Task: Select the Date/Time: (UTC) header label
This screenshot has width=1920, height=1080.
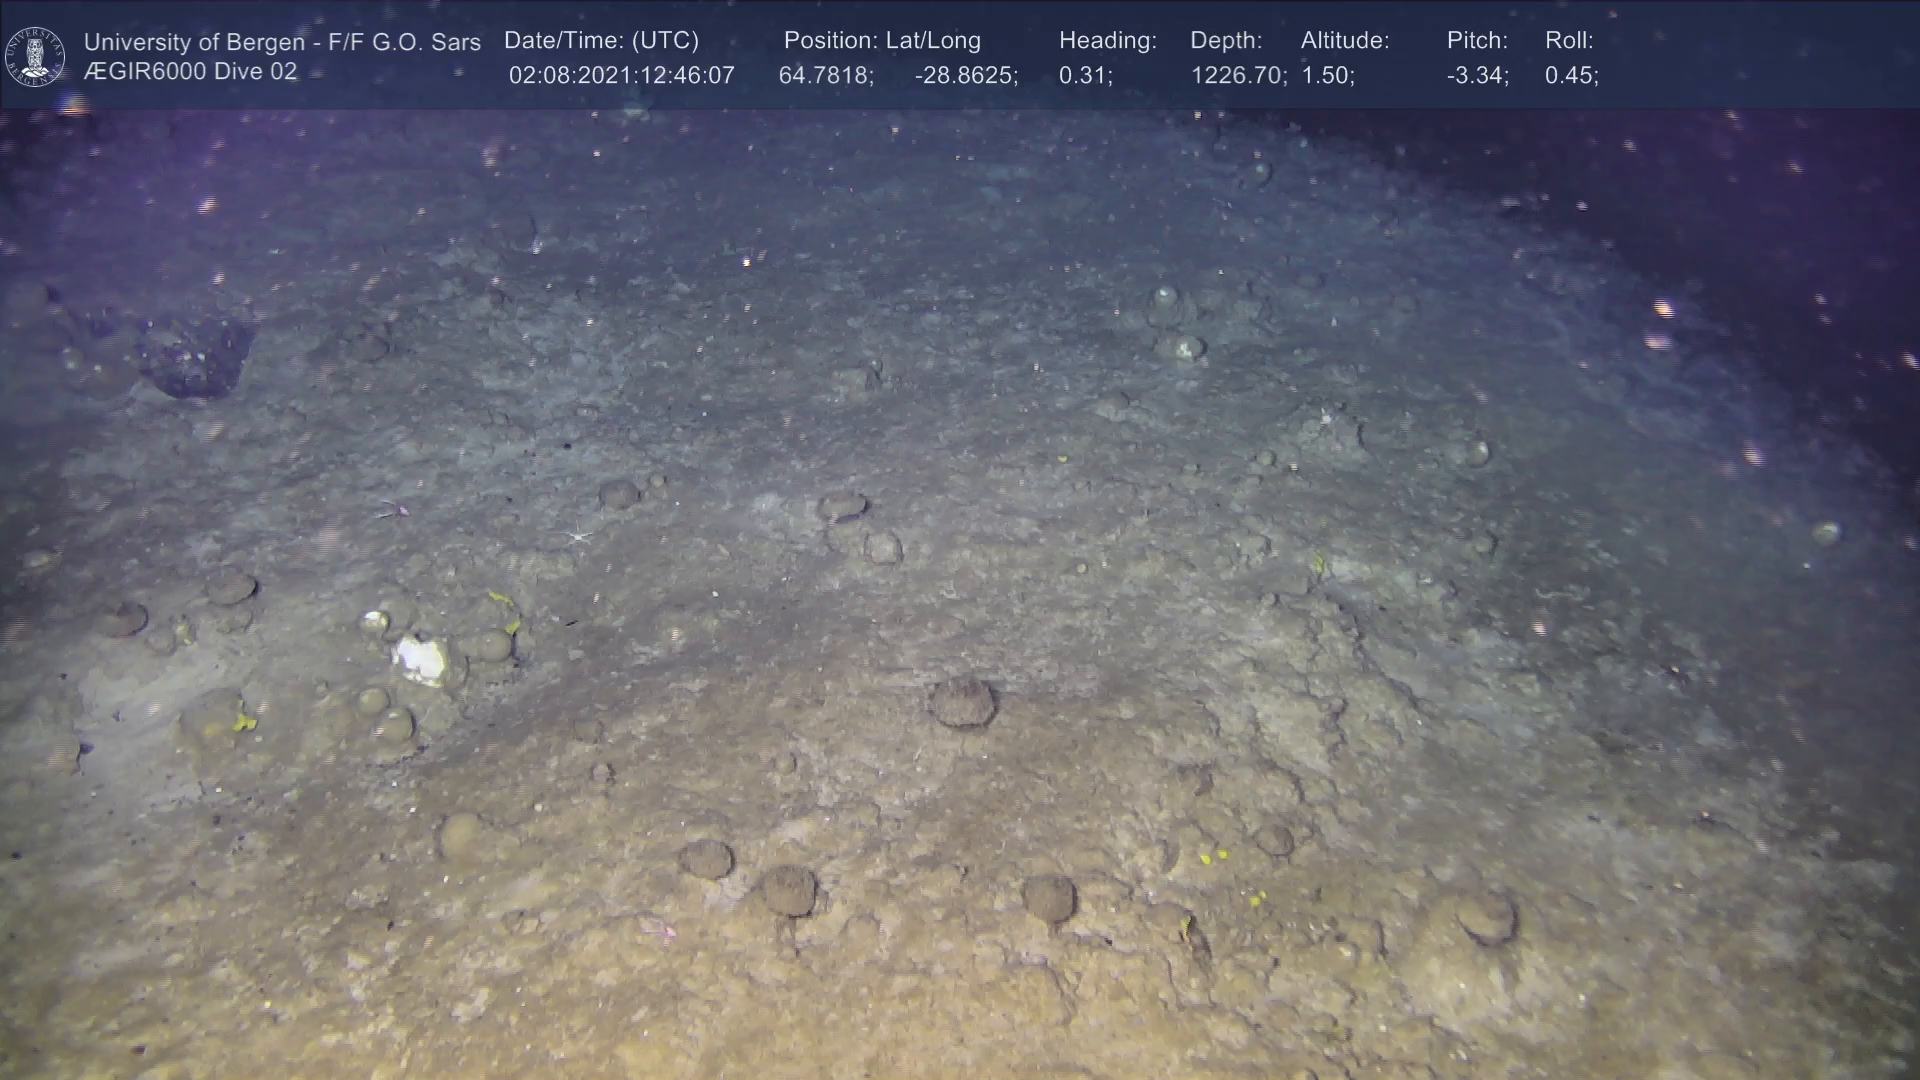Action: (601, 40)
